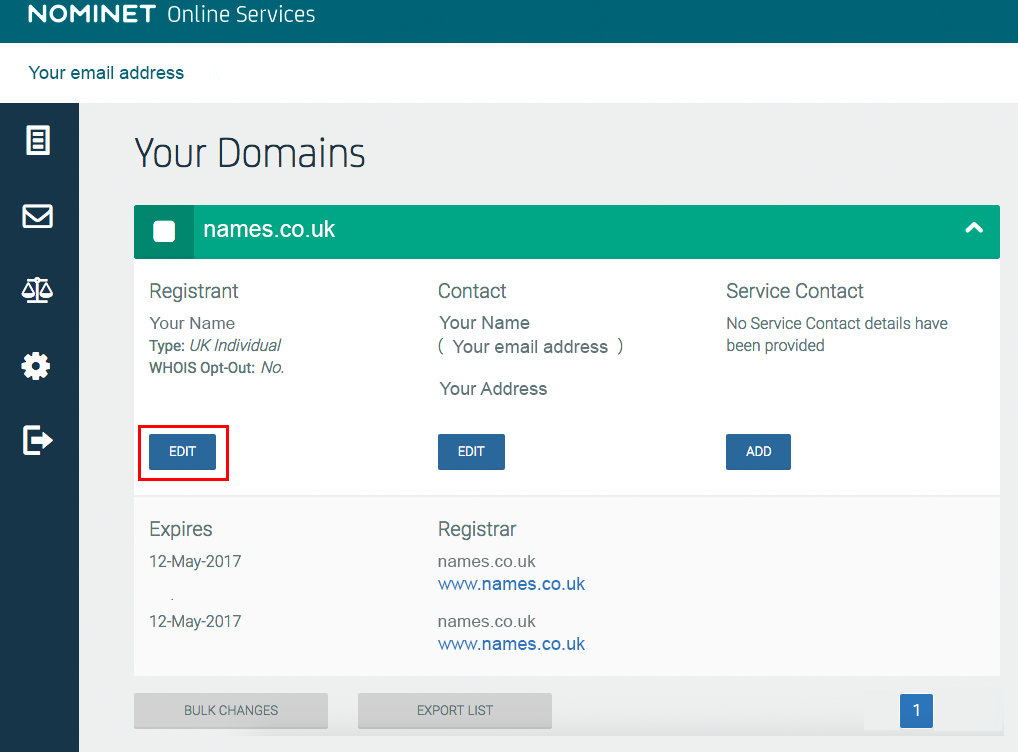This screenshot has width=1018, height=752.
Task: Click the NOMINET Online Services logo
Action: 171,14
